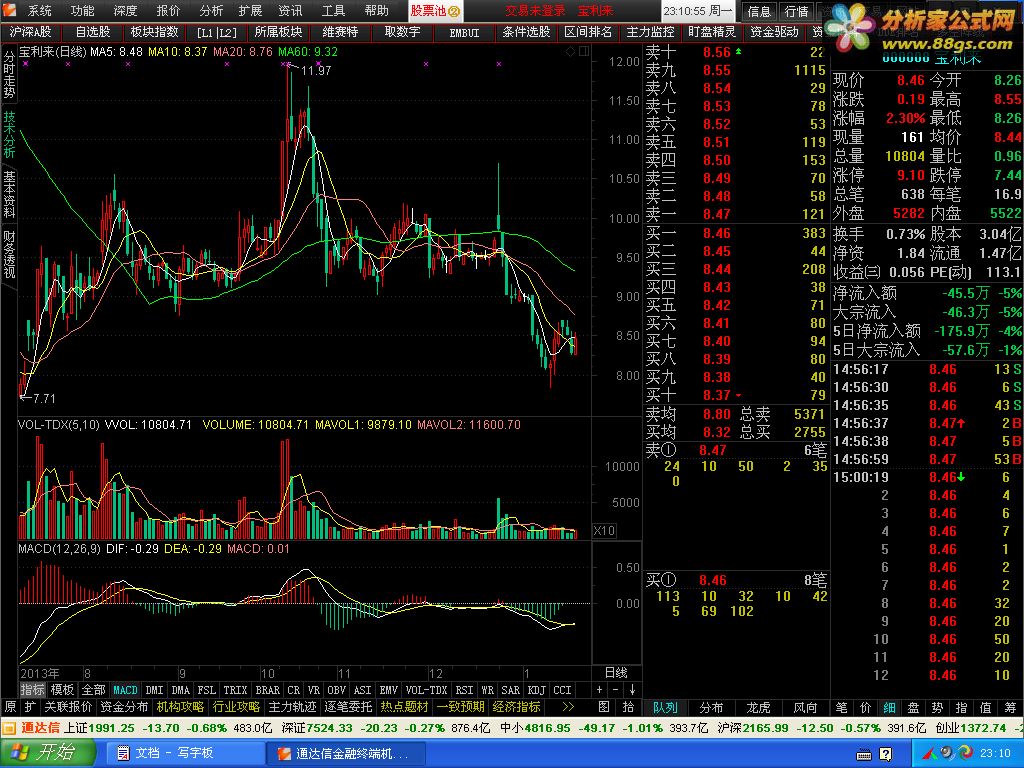This screenshot has width=1024, height=768.
Task: Select the 全部 tab
Action: tap(93, 690)
